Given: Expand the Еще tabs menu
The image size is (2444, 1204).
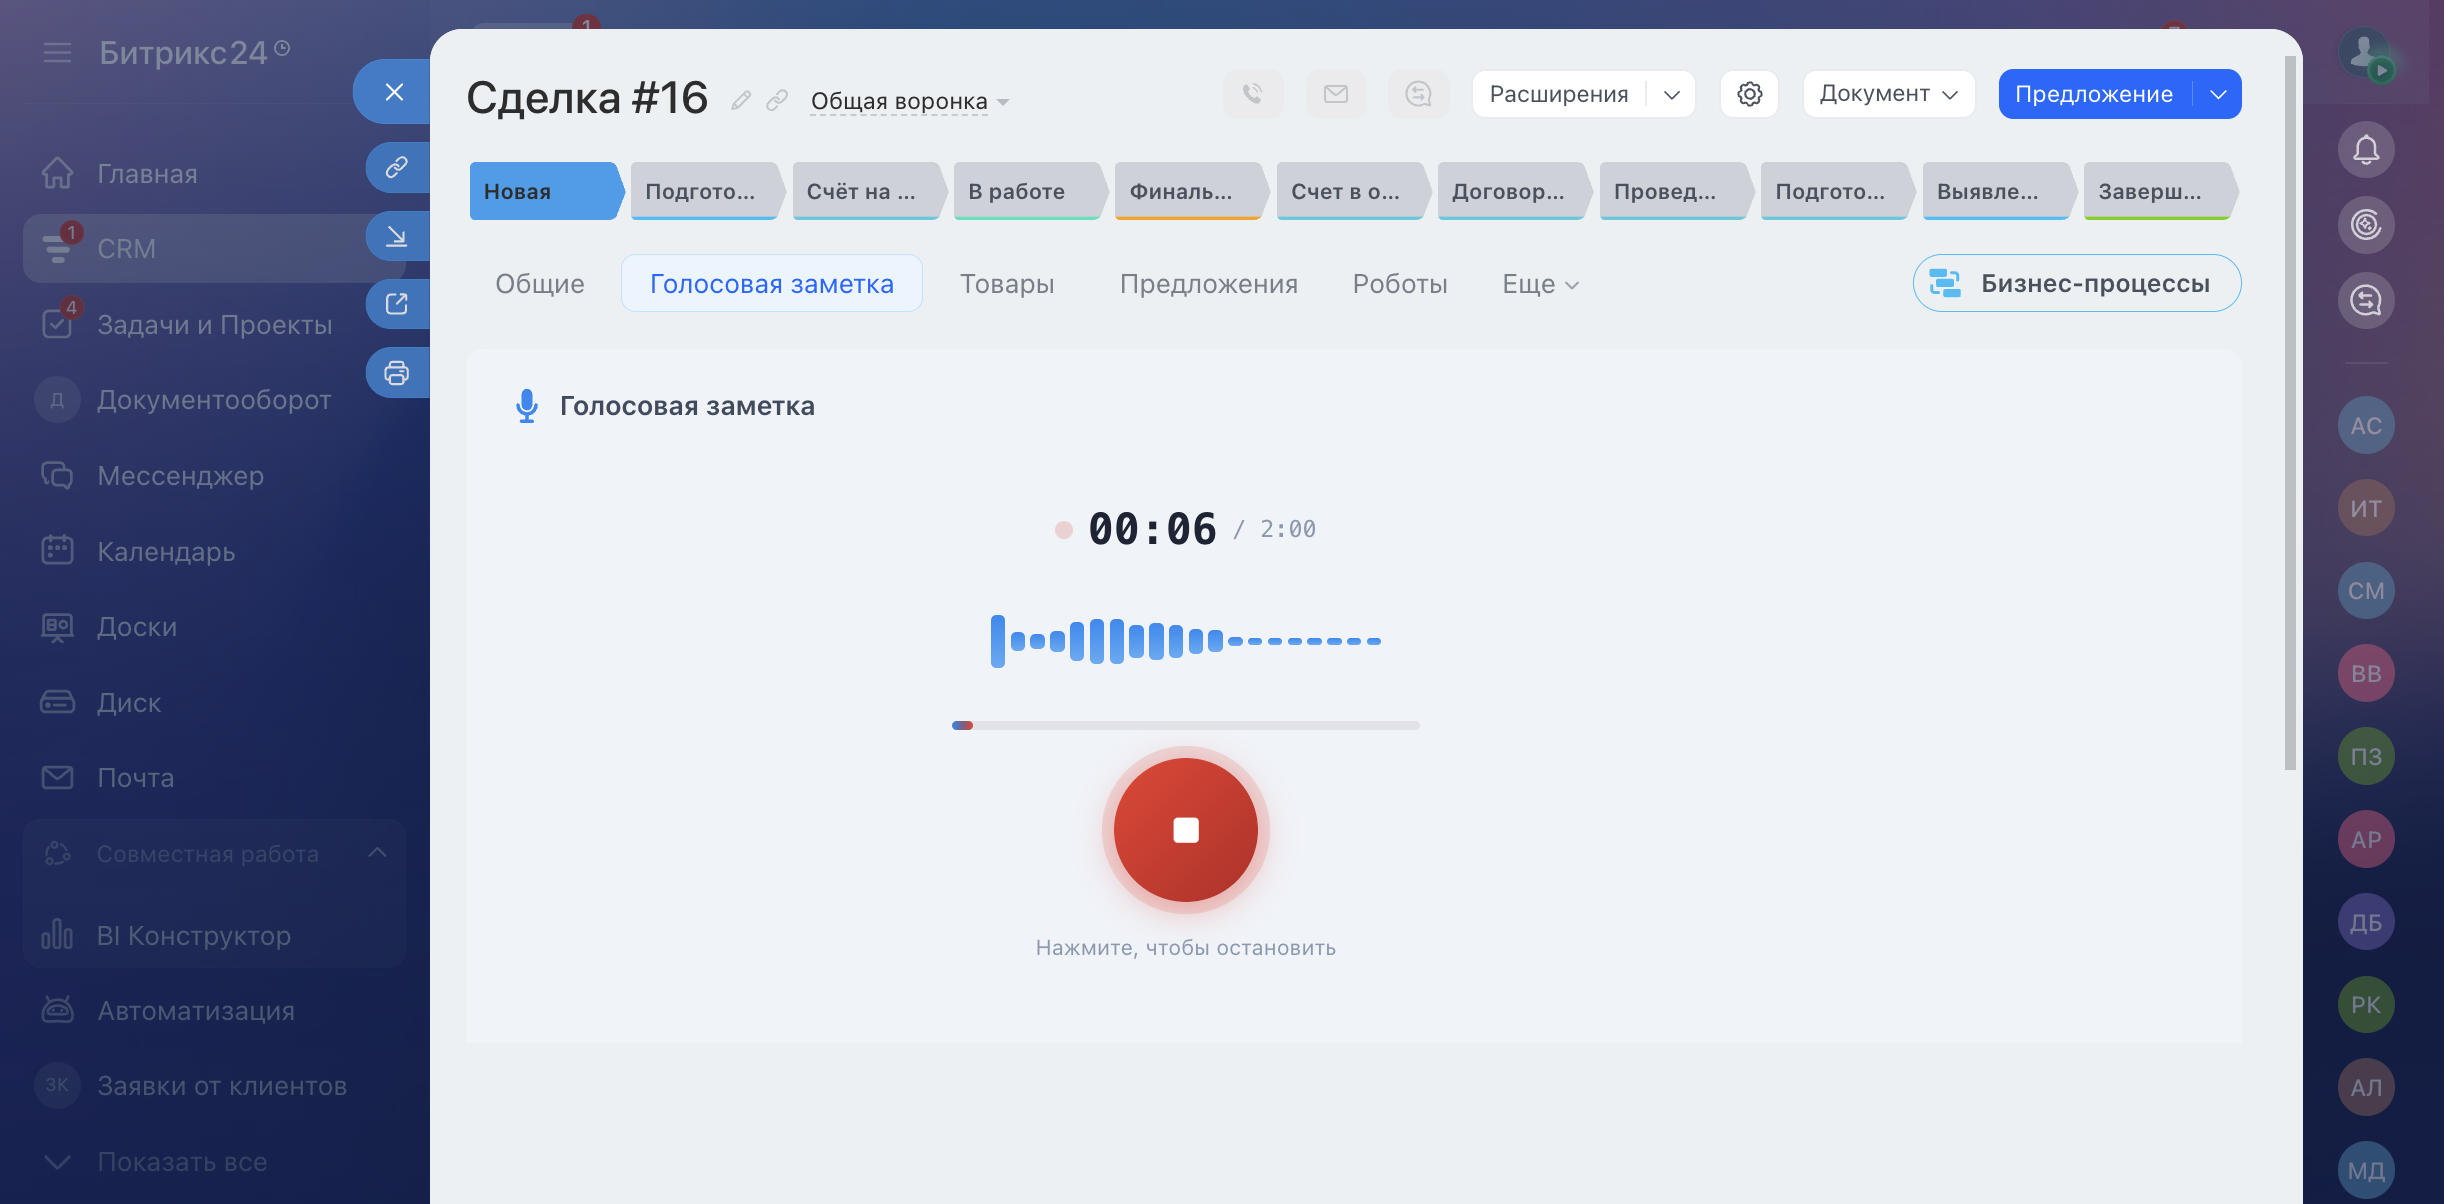Looking at the screenshot, I should [1540, 284].
